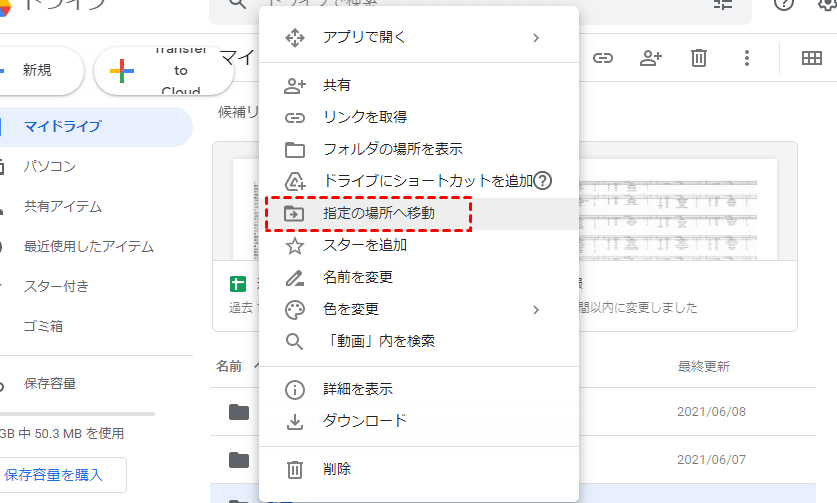Click the add-person icon beside 共有
The image size is (837, 503).
(295, 86)
